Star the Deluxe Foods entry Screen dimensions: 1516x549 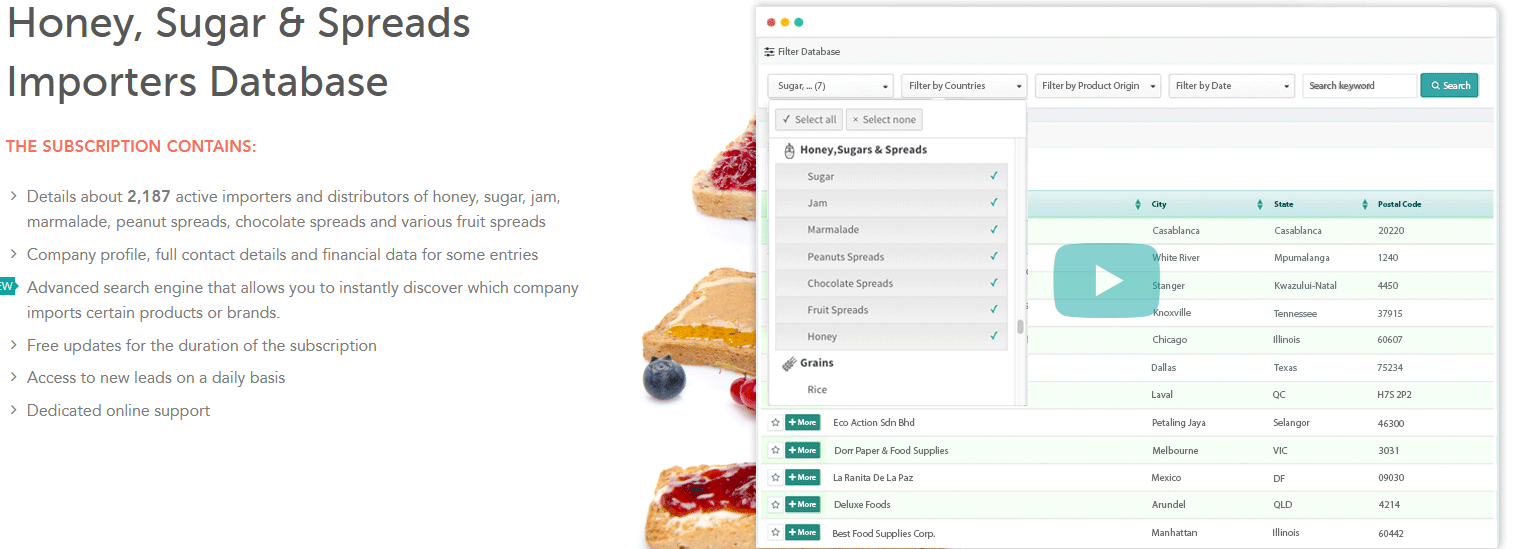pyautogui.click(x=775, y=504)
